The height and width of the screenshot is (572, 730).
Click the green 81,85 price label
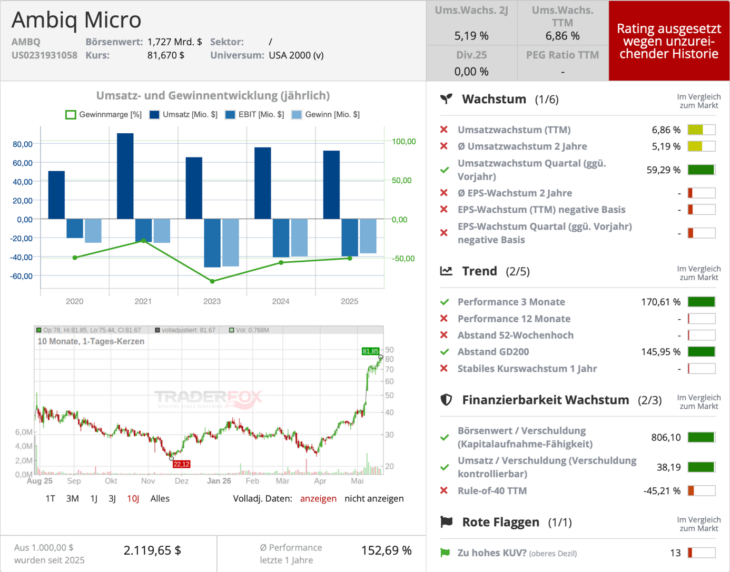[371, 351]
